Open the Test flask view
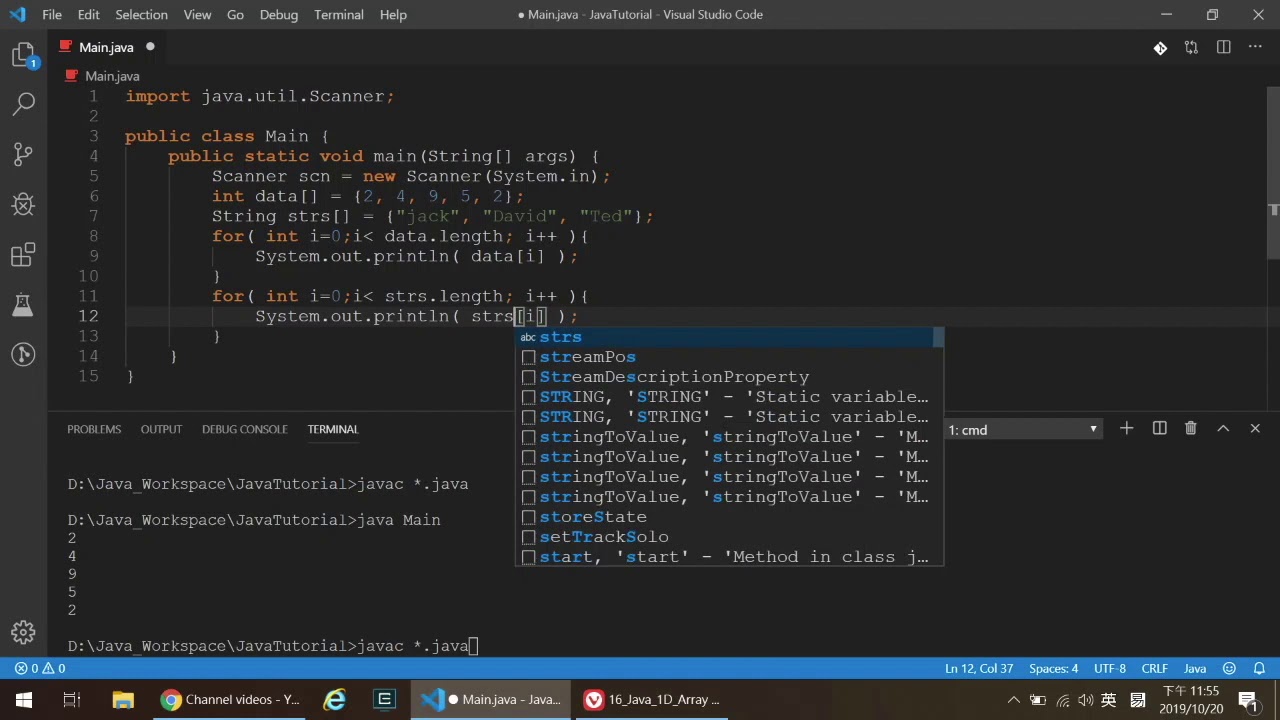This screenshot has height=720, width=1280. pyautogui.click(x=23, y=305)
